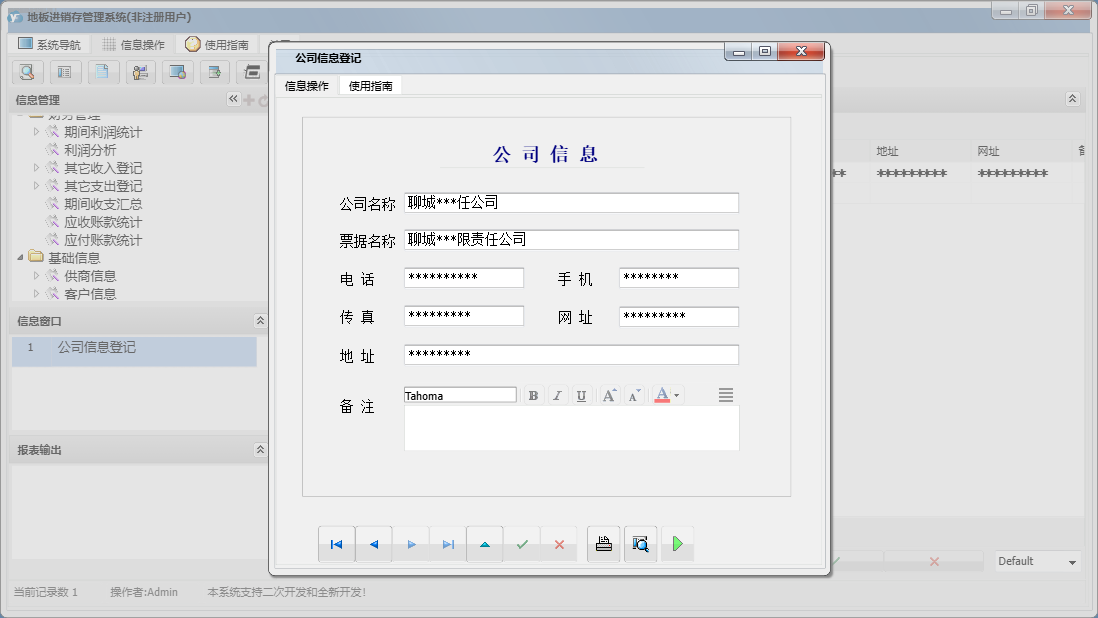Jump to first record using the rewind icon
This screenshot has height=618, width=1098.
coord(337,543)
